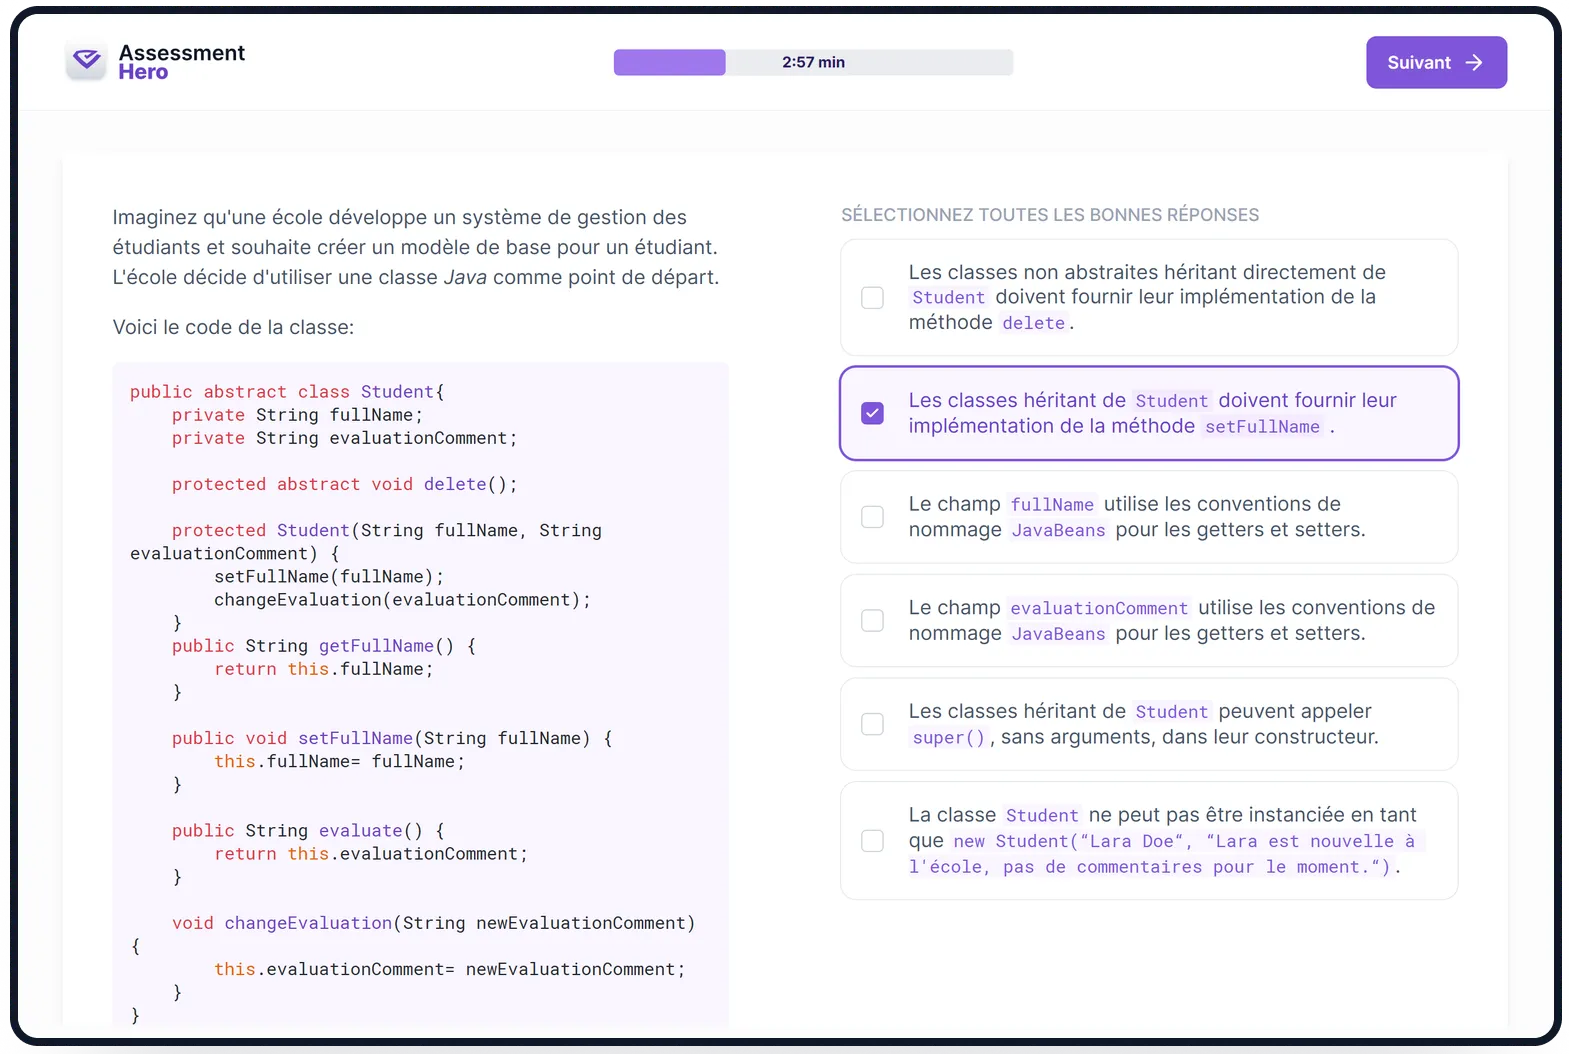Check the box about implementing the delete method
This screenshot has height=1054, width=1569.
click(x=872, y=298)
